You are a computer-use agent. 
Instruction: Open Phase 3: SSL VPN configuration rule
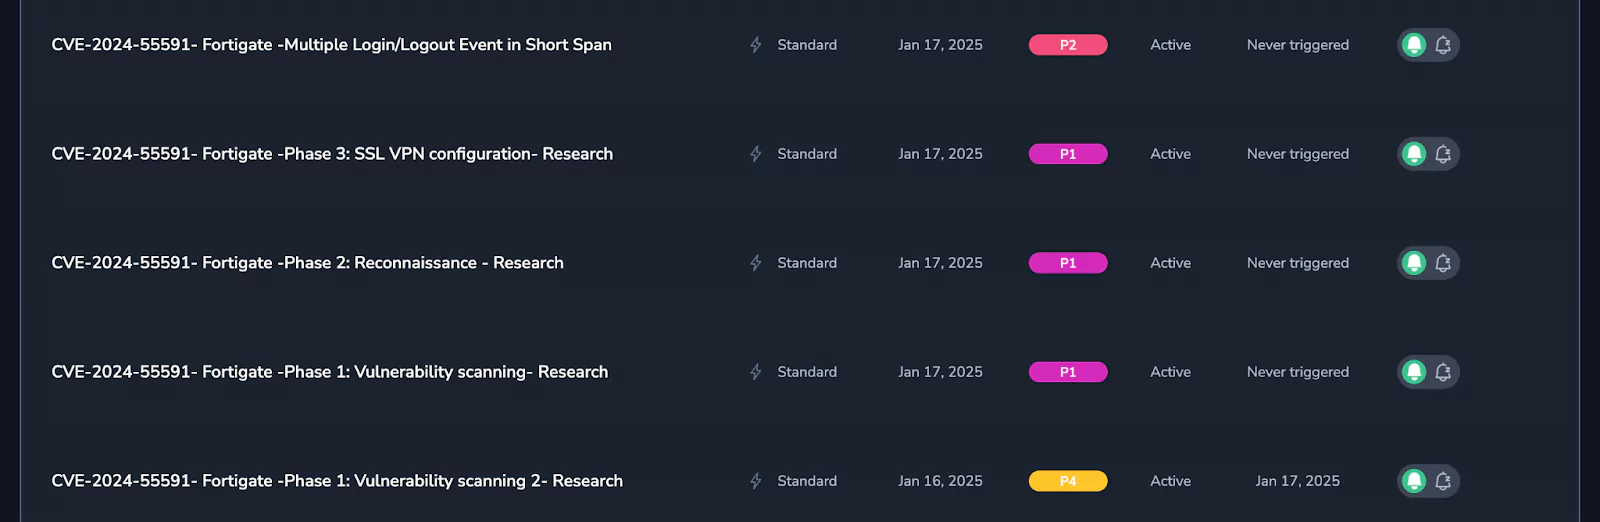pyautogui.click(x=332, y=154)
